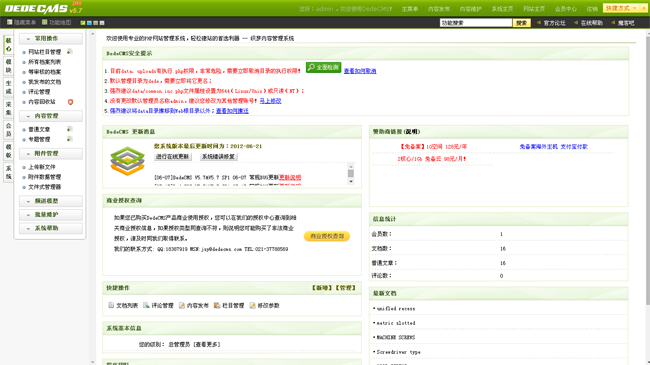Open the red 更新说明 link
Screen dimensions: 650x365
point(290,177)
